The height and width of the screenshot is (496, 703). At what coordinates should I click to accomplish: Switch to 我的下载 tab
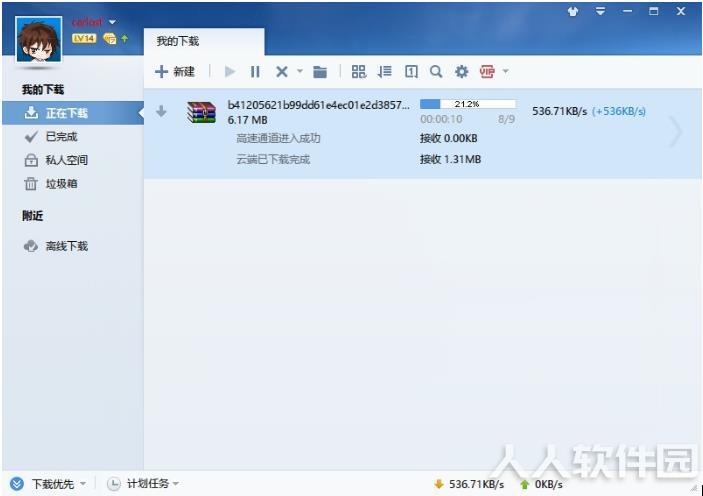[x=204, y=42]
